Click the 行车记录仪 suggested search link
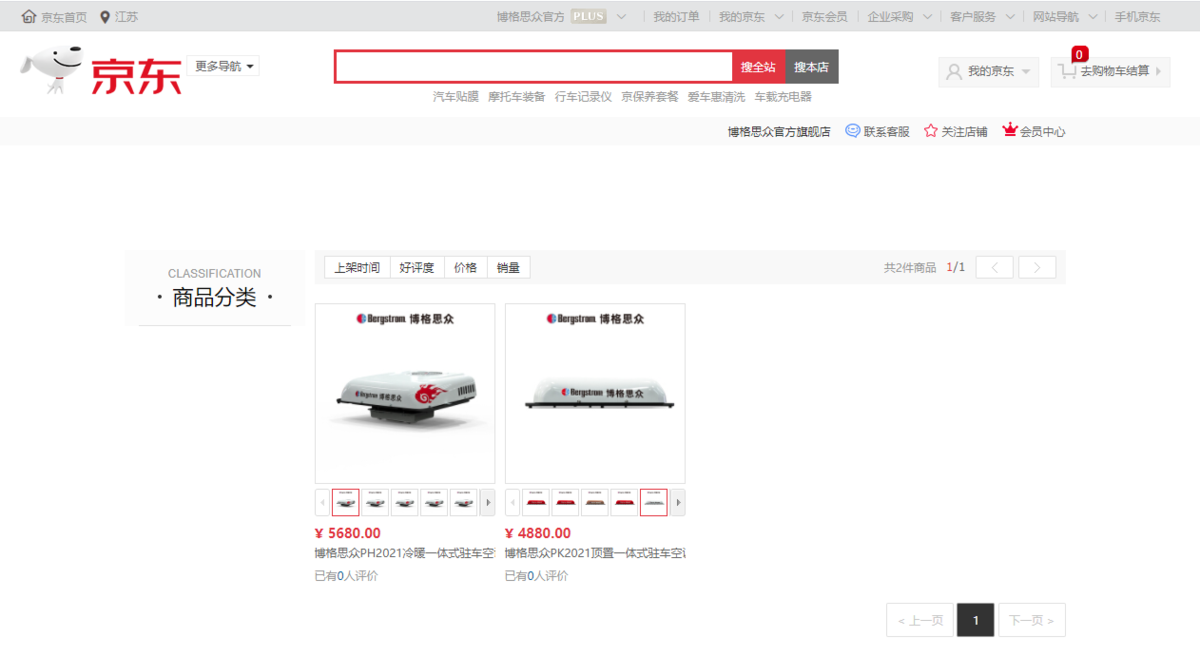 point(583,97)
